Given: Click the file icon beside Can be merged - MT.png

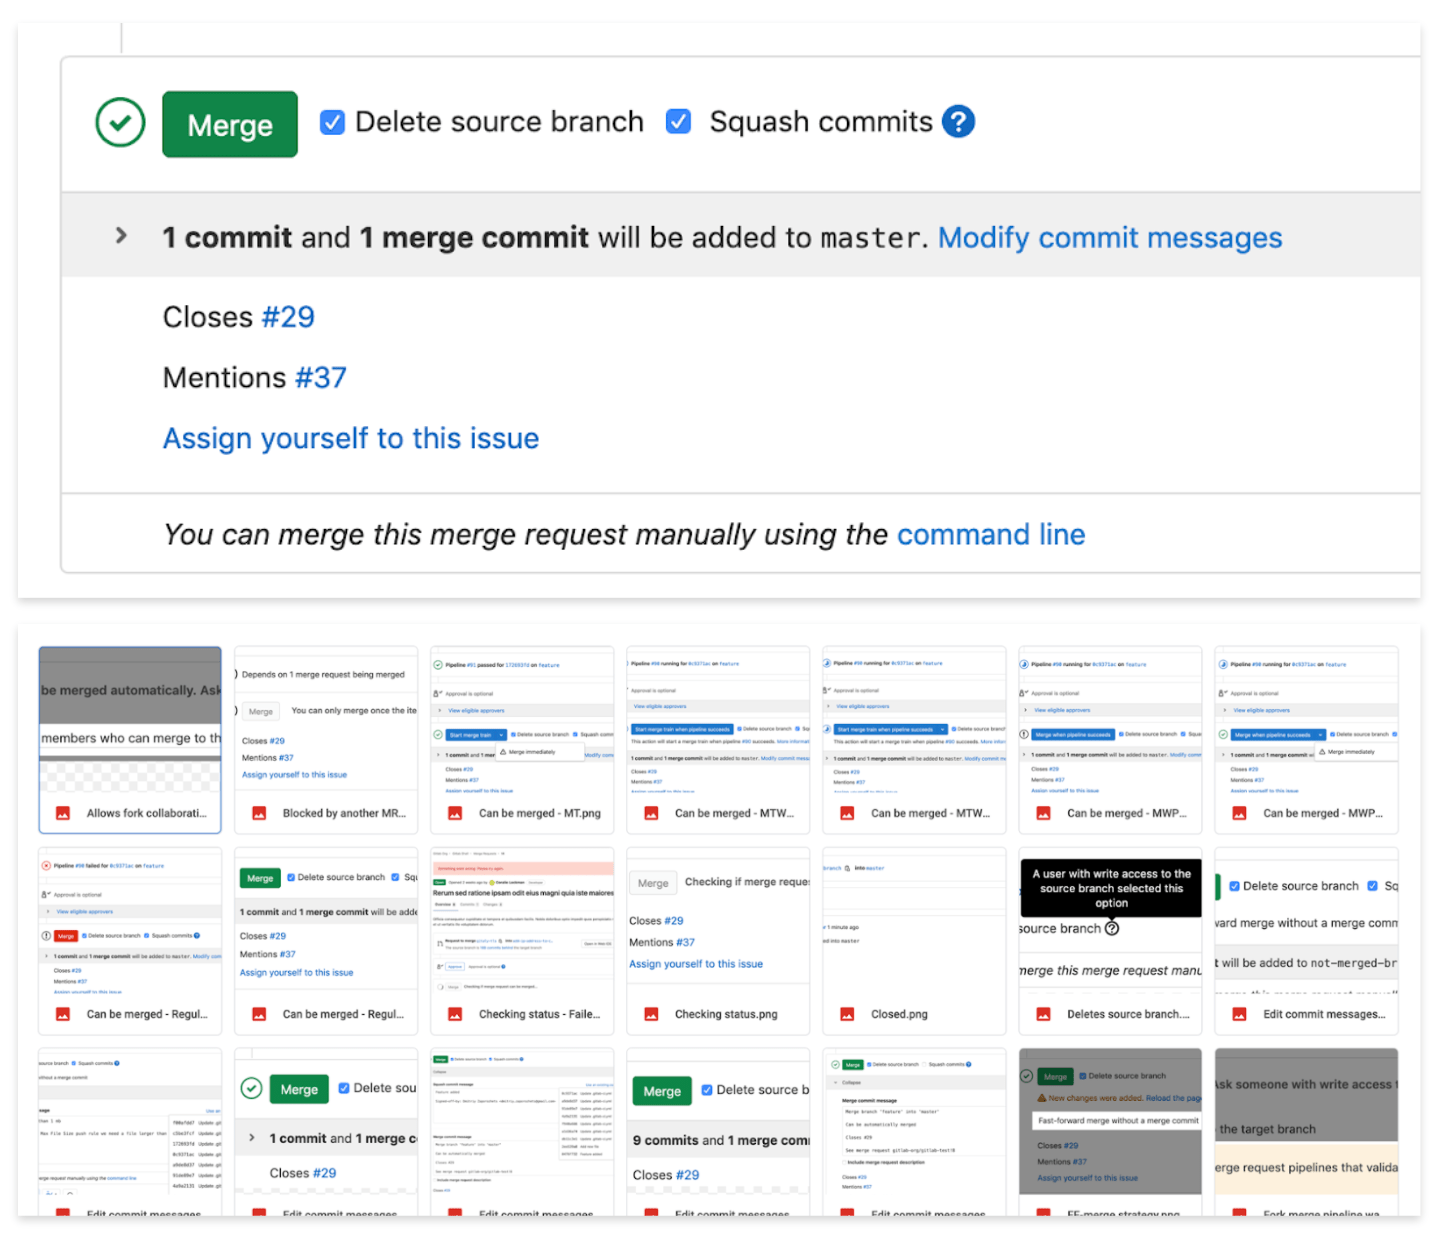Looking at the screenshot, I should pos(455,813).
